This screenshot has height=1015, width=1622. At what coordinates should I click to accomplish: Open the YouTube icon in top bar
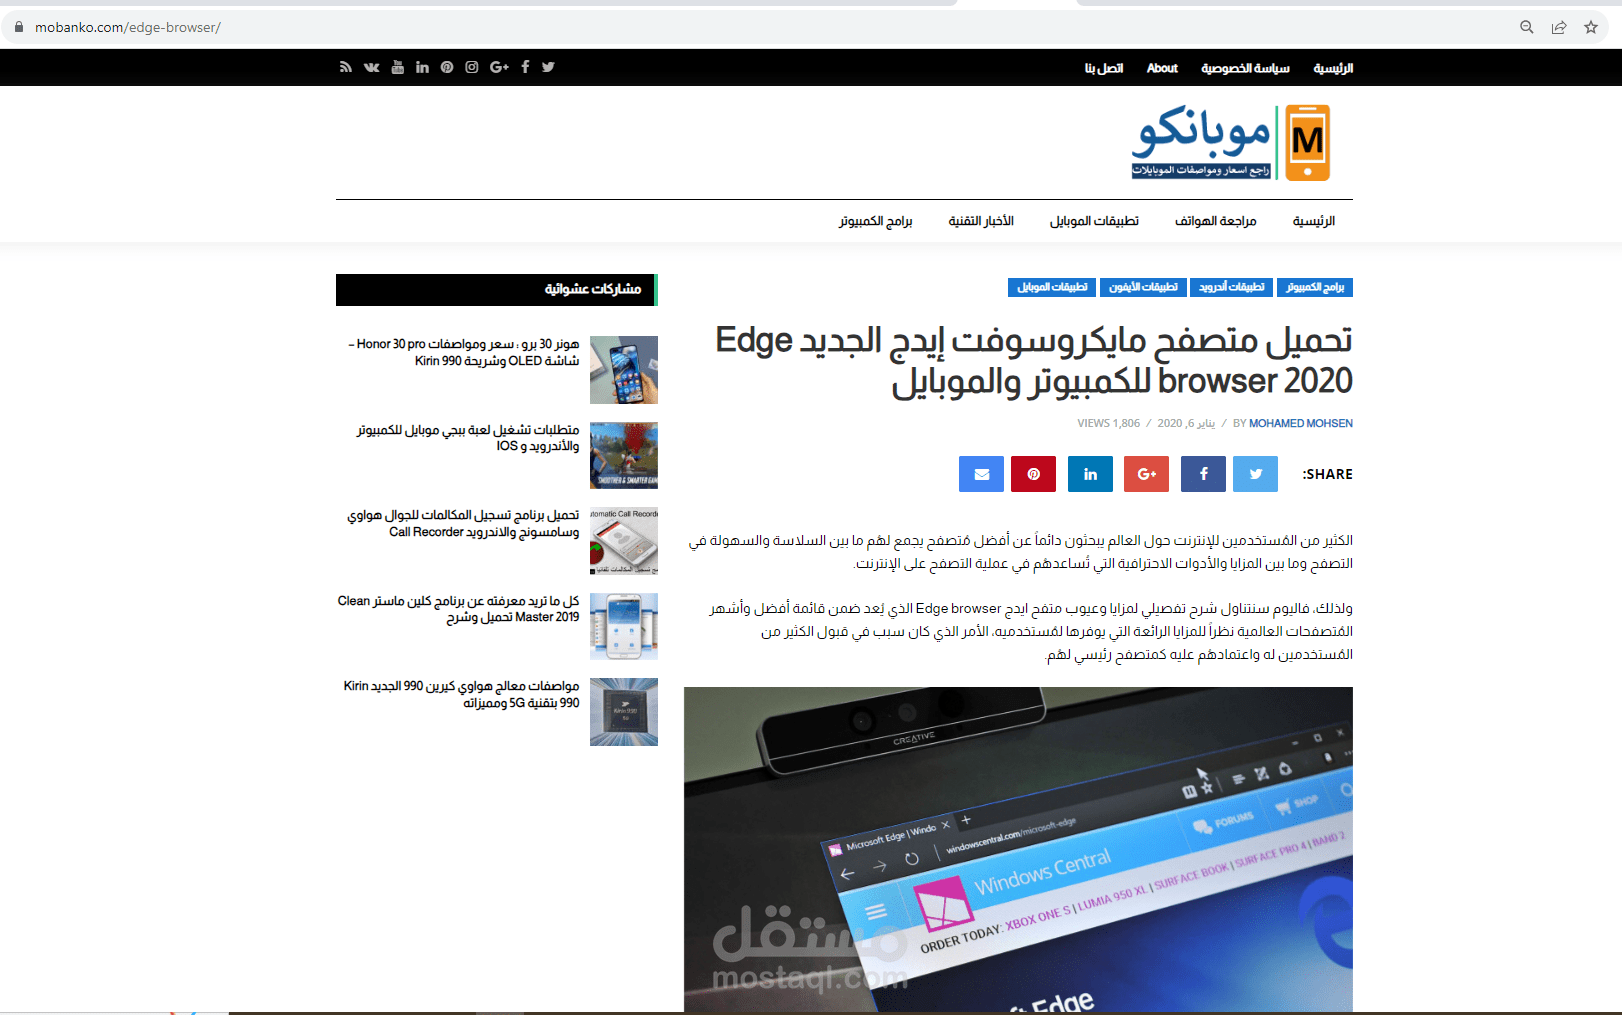pyautogui.click(x=397, y=67)
